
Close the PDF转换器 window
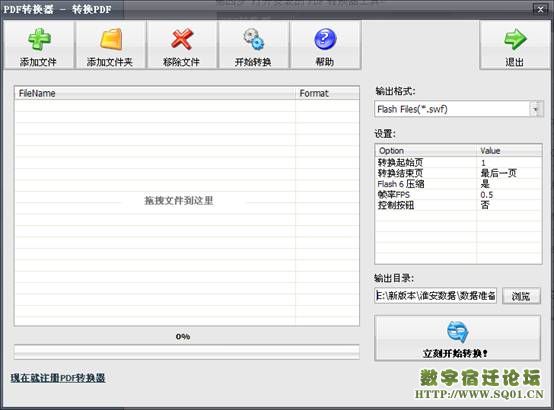[540, 10]
